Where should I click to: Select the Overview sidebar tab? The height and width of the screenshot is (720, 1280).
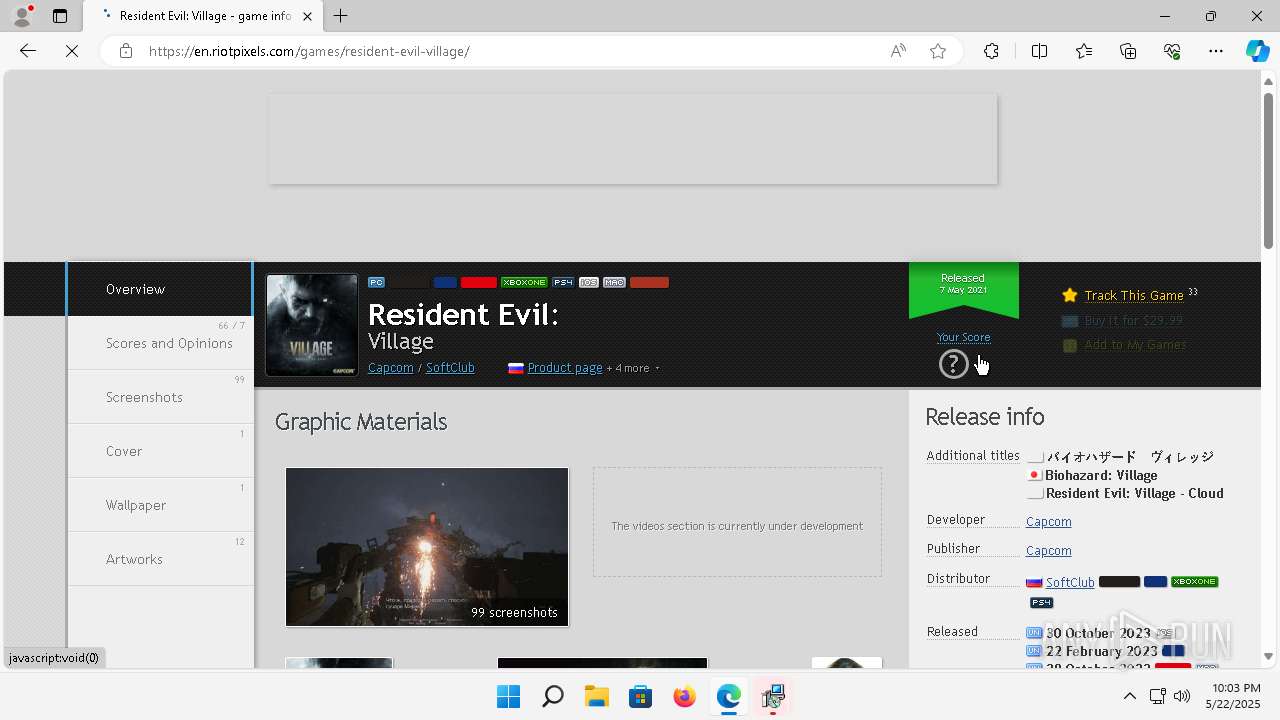click(160, 289)
